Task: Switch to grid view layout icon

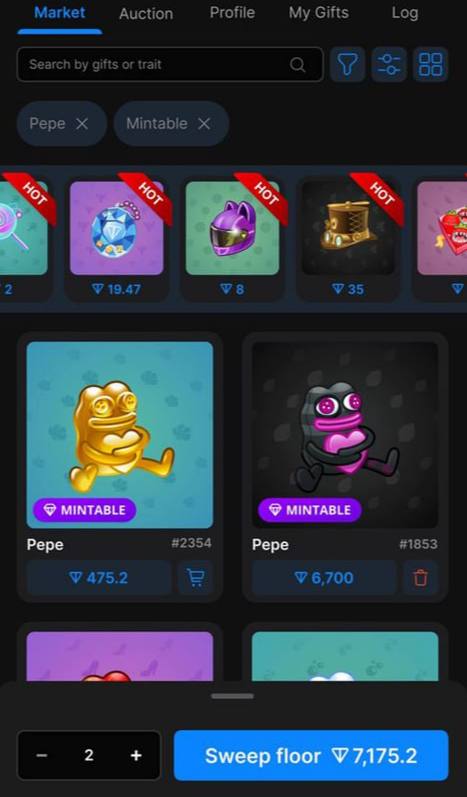Action: click(430, 65)
